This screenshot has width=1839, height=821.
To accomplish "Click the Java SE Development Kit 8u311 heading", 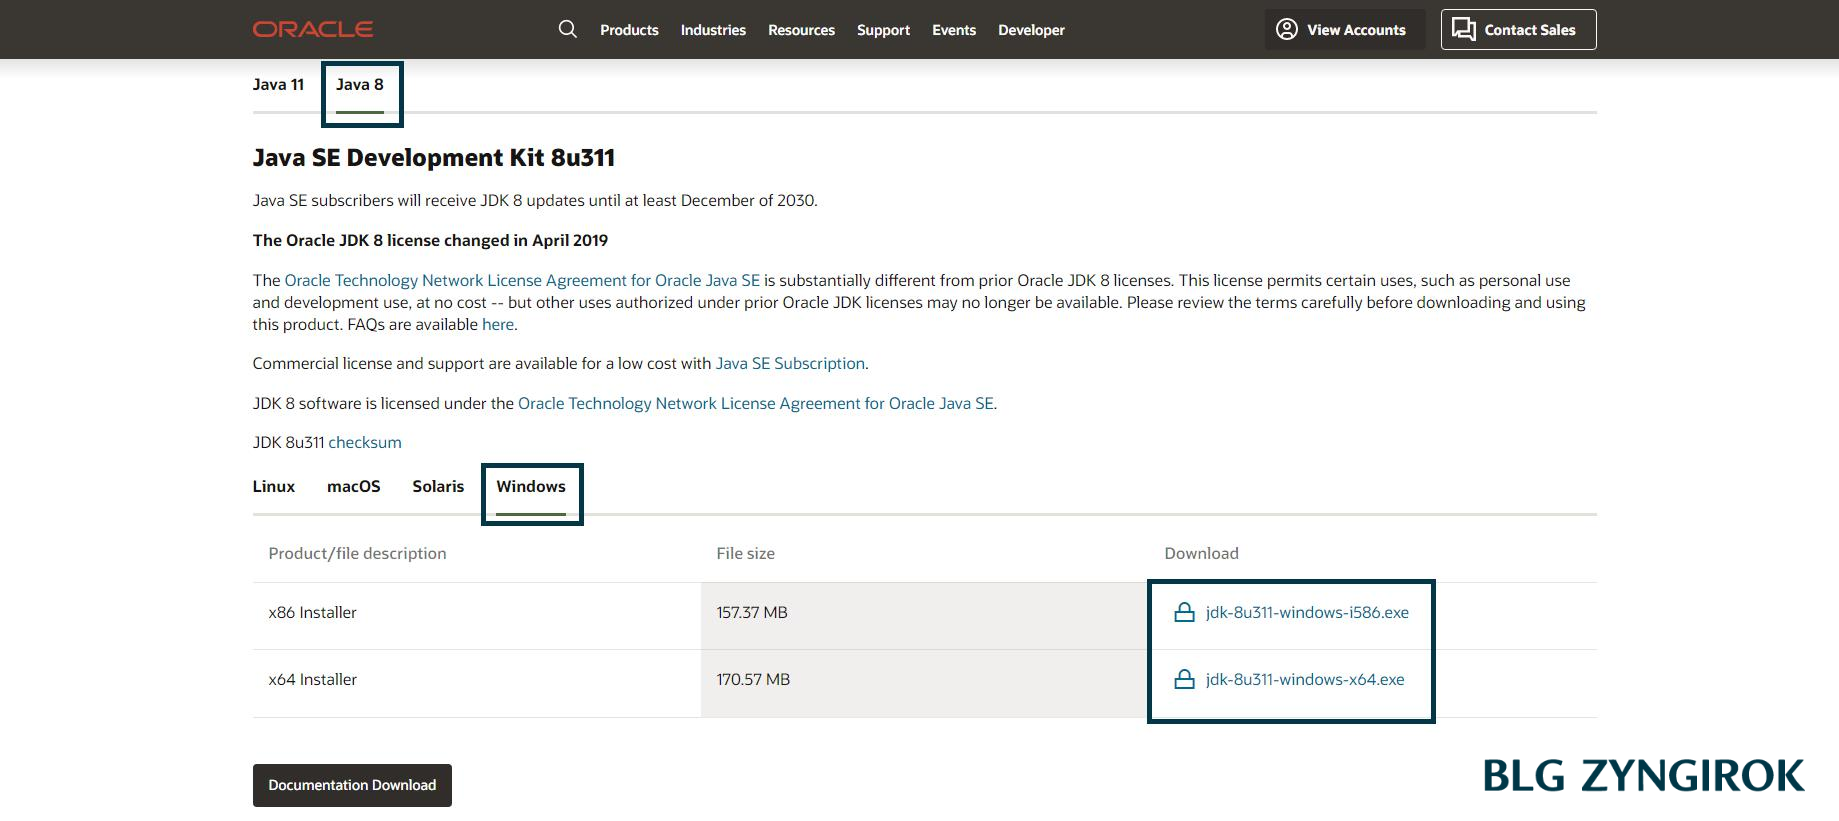I will tap(434, 158).
